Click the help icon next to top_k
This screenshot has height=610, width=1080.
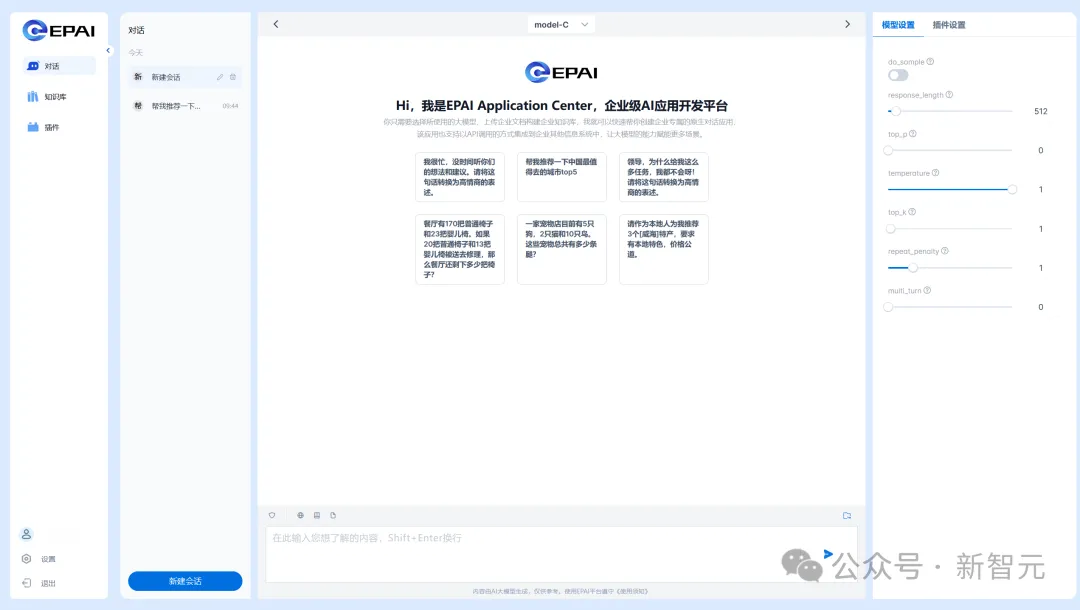click(x=912, y=212)
